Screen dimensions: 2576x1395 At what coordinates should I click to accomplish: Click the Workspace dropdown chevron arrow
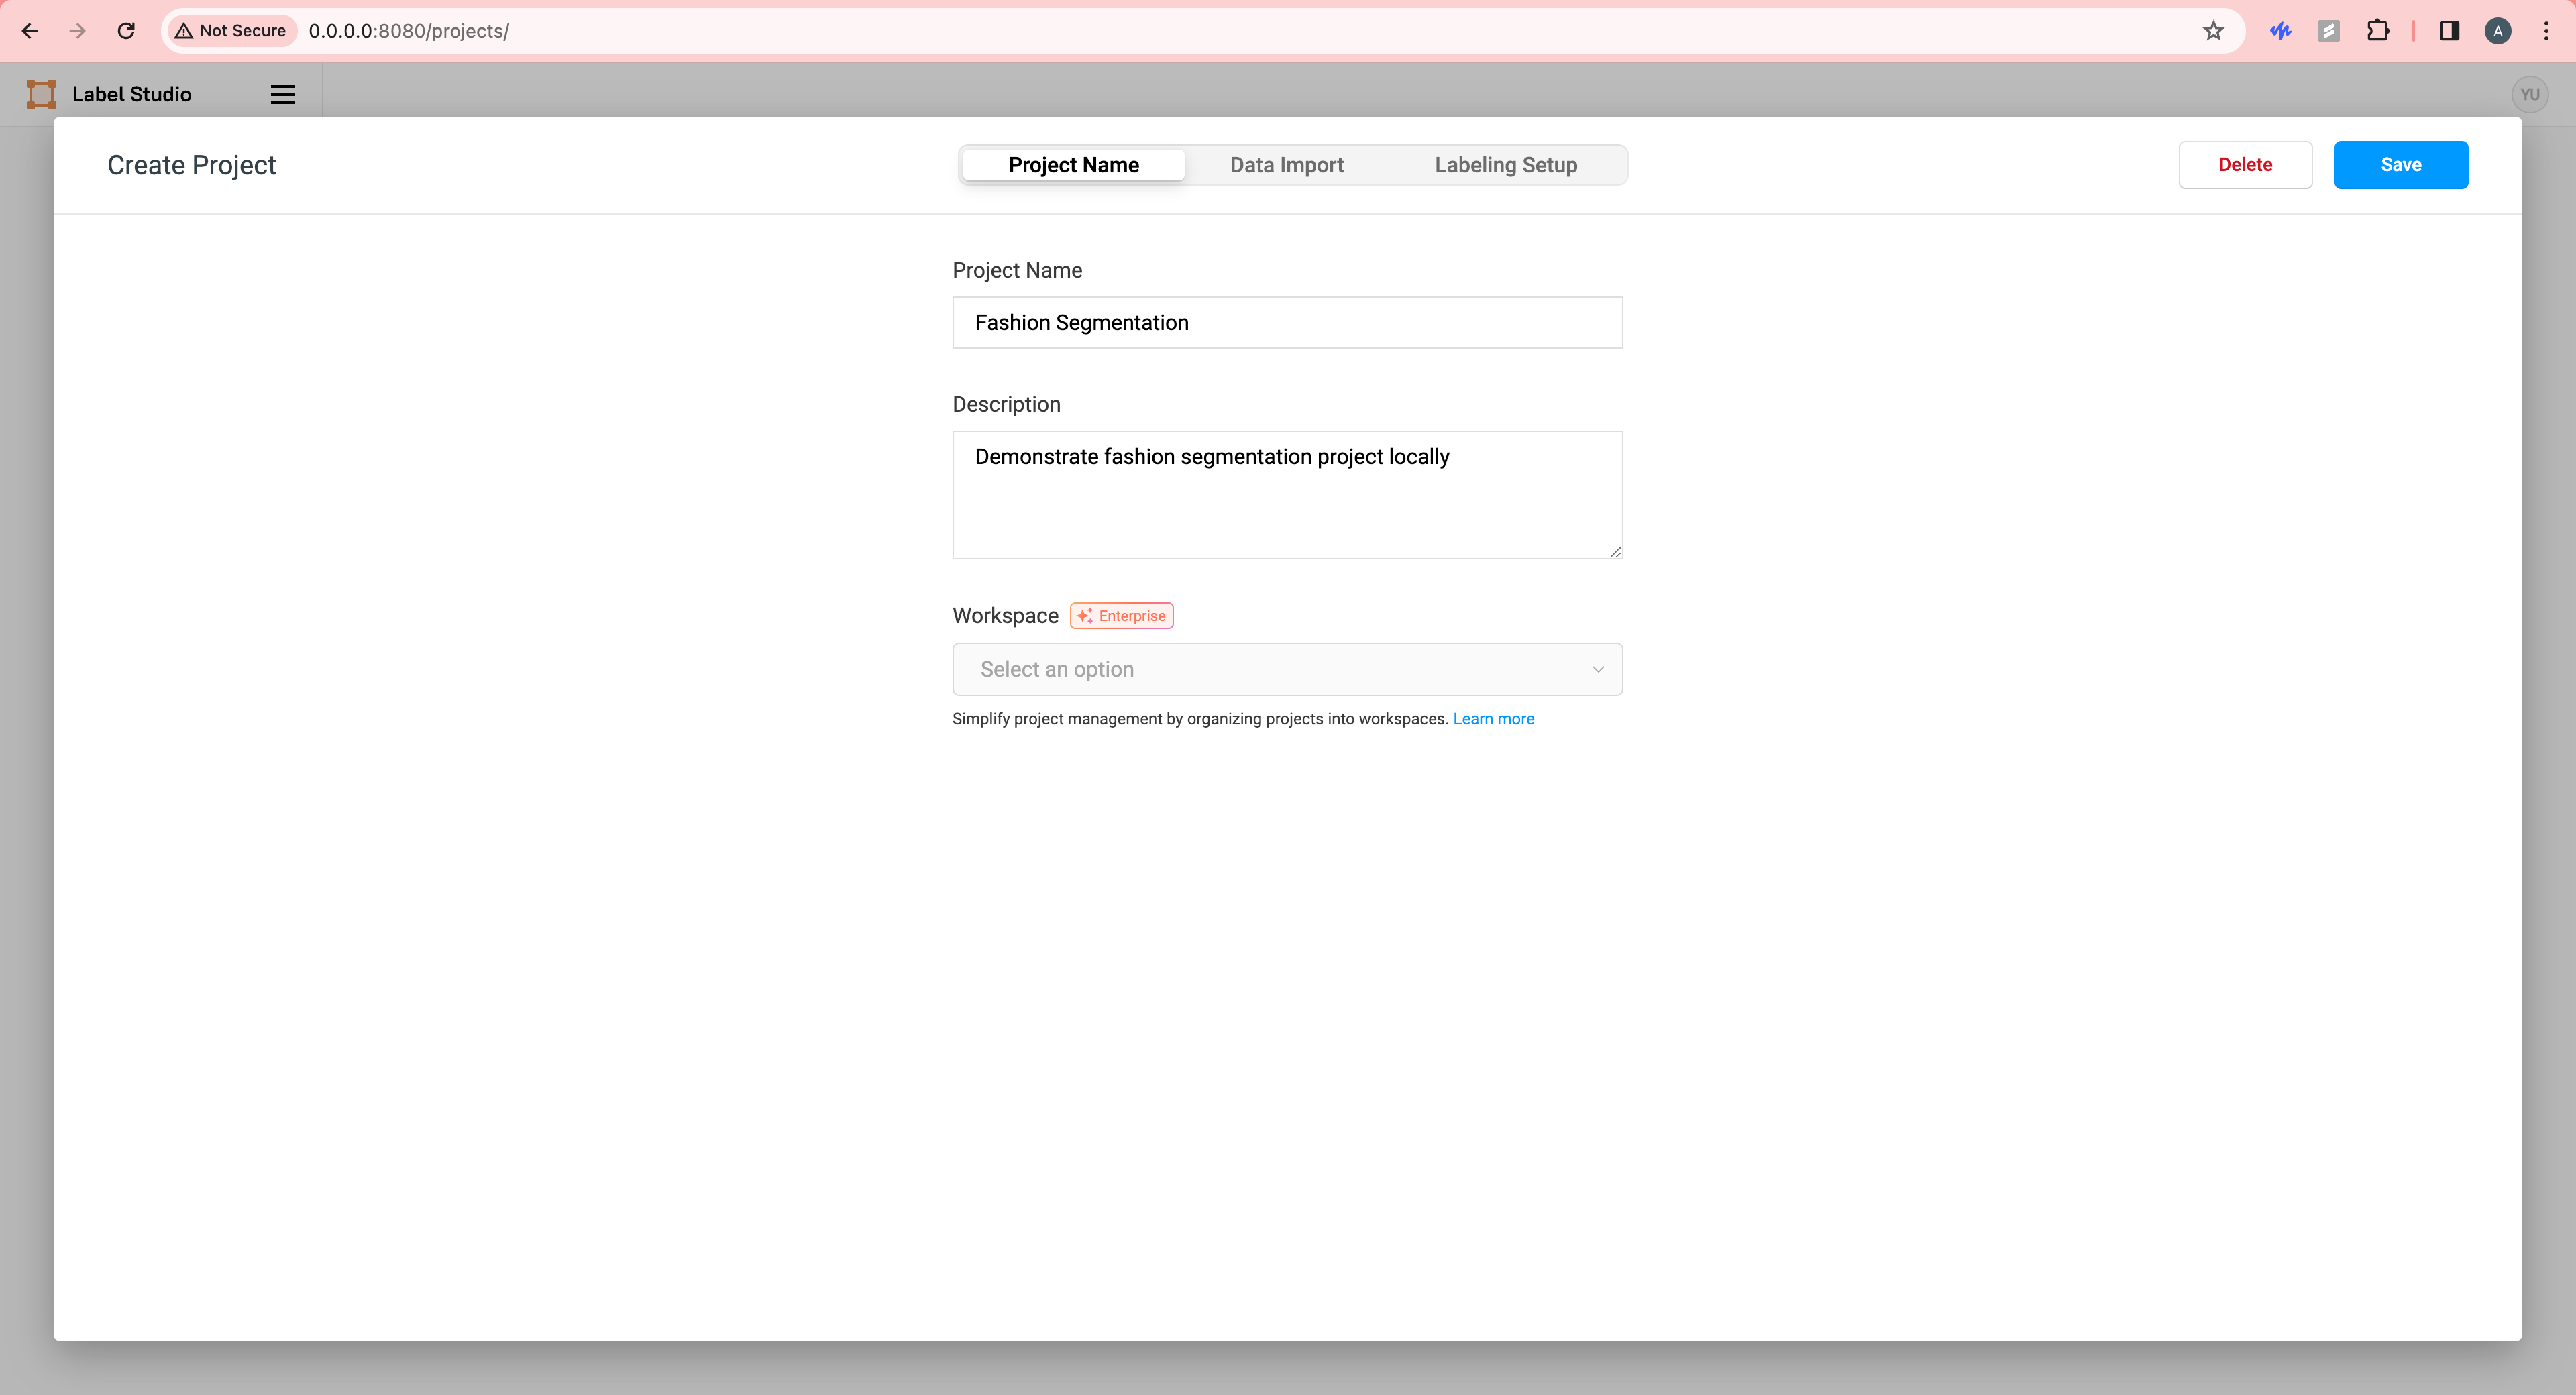(1598, 669)
